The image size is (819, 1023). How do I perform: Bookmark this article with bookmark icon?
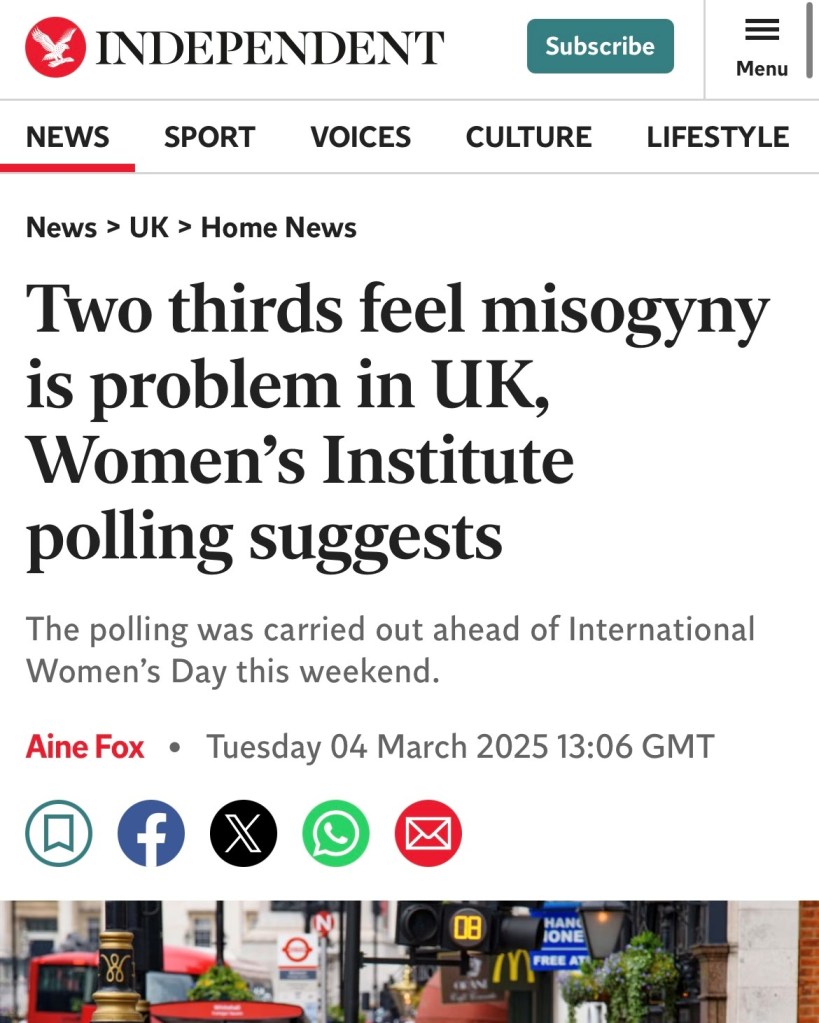coord(59,833)
